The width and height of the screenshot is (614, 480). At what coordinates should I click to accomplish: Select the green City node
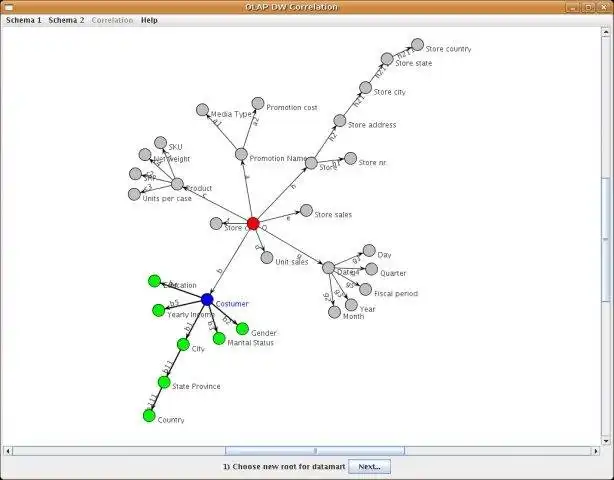[x=183, y=345]
